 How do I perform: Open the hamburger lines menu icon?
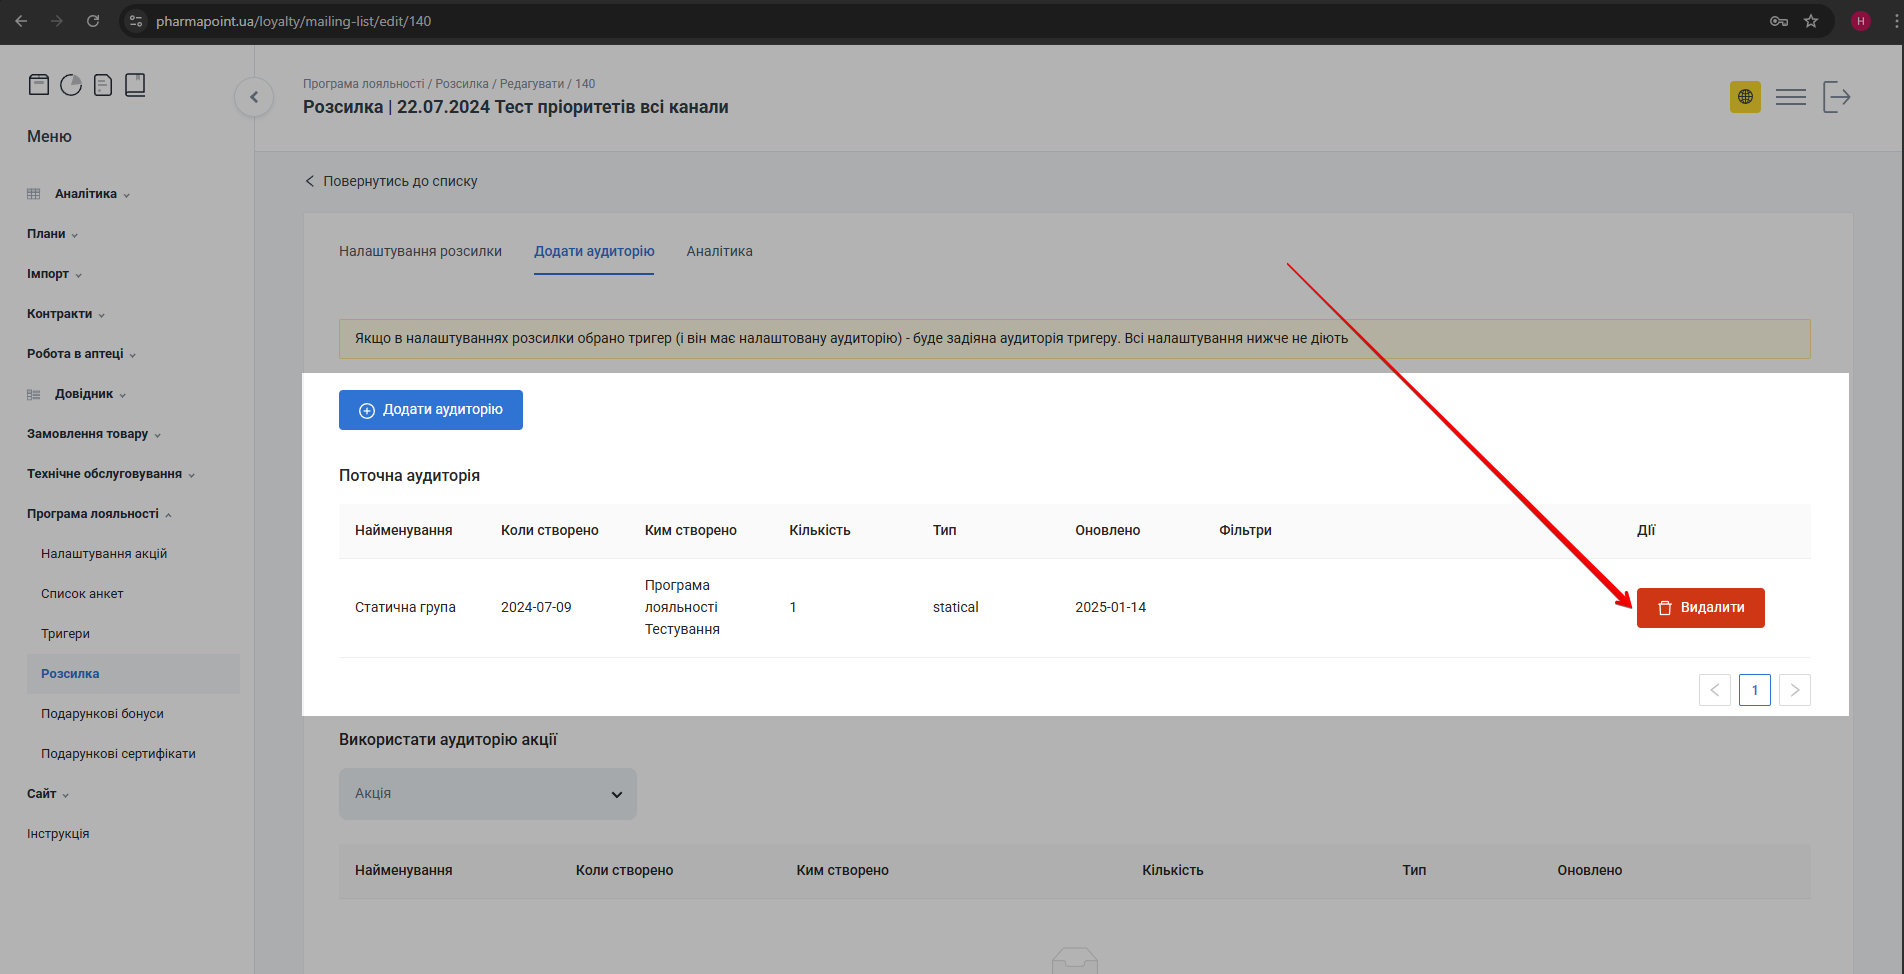point(1791,97)
